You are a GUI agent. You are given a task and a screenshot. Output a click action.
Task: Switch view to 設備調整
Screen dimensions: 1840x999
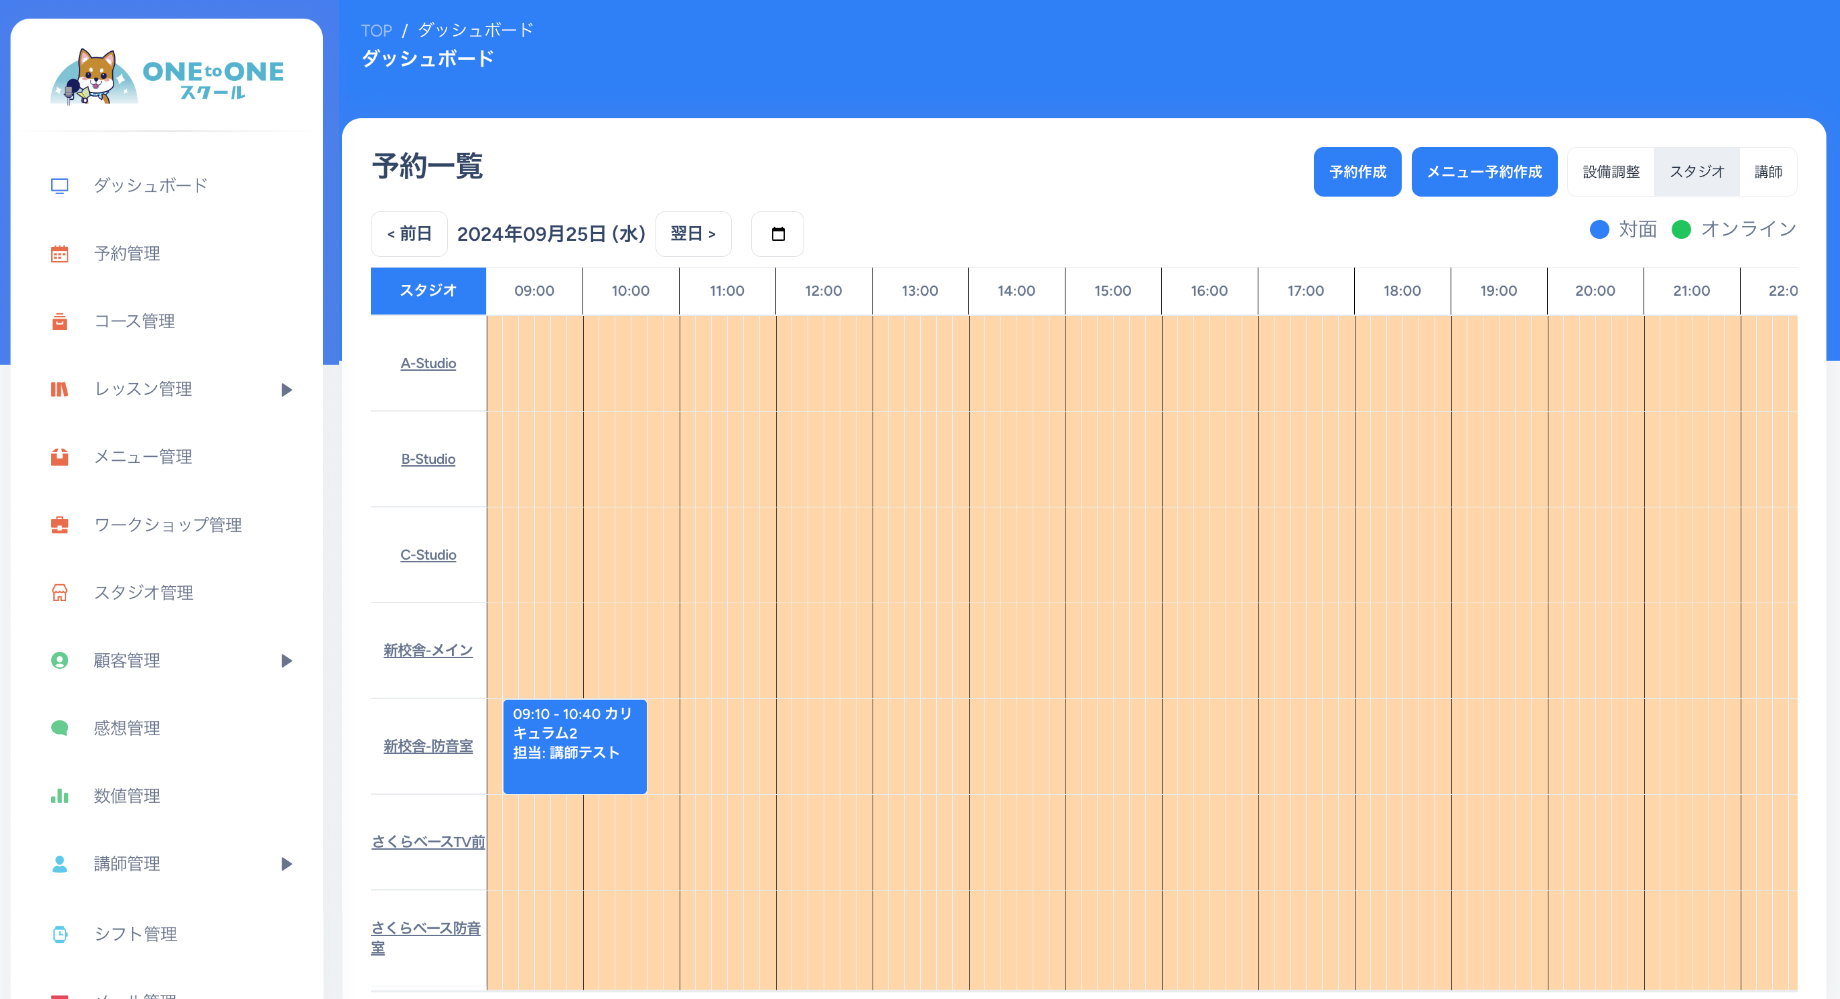[x=1611, y=172]
